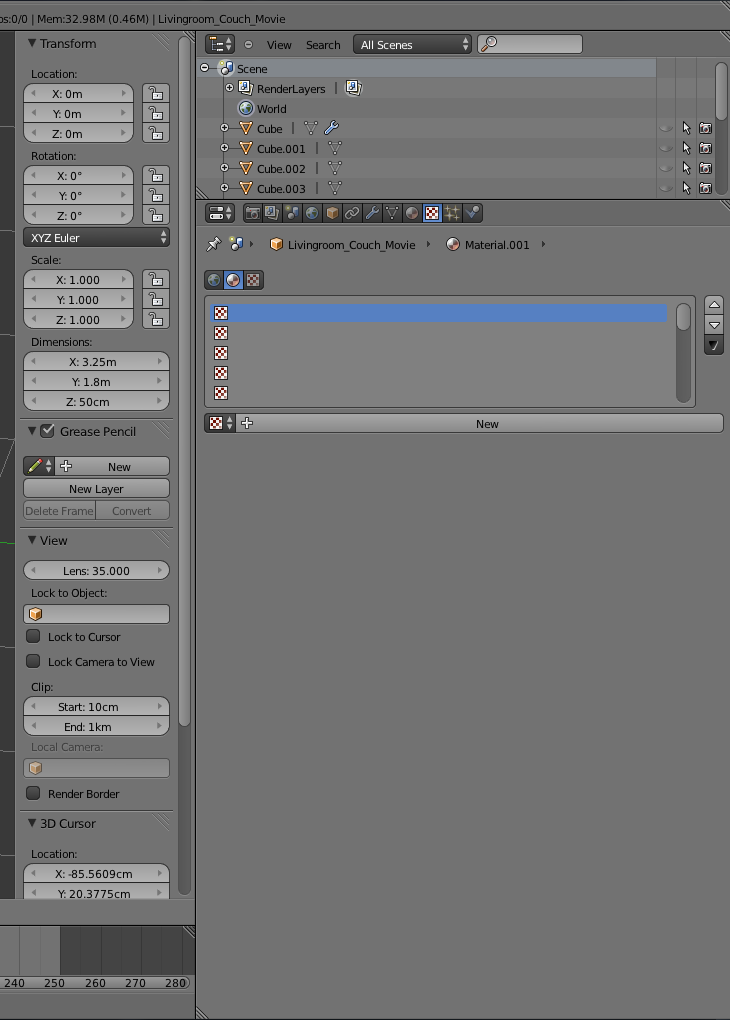Open the Object Constraints properties tab
Screen dimensions: 730x1020
(352, 213)
